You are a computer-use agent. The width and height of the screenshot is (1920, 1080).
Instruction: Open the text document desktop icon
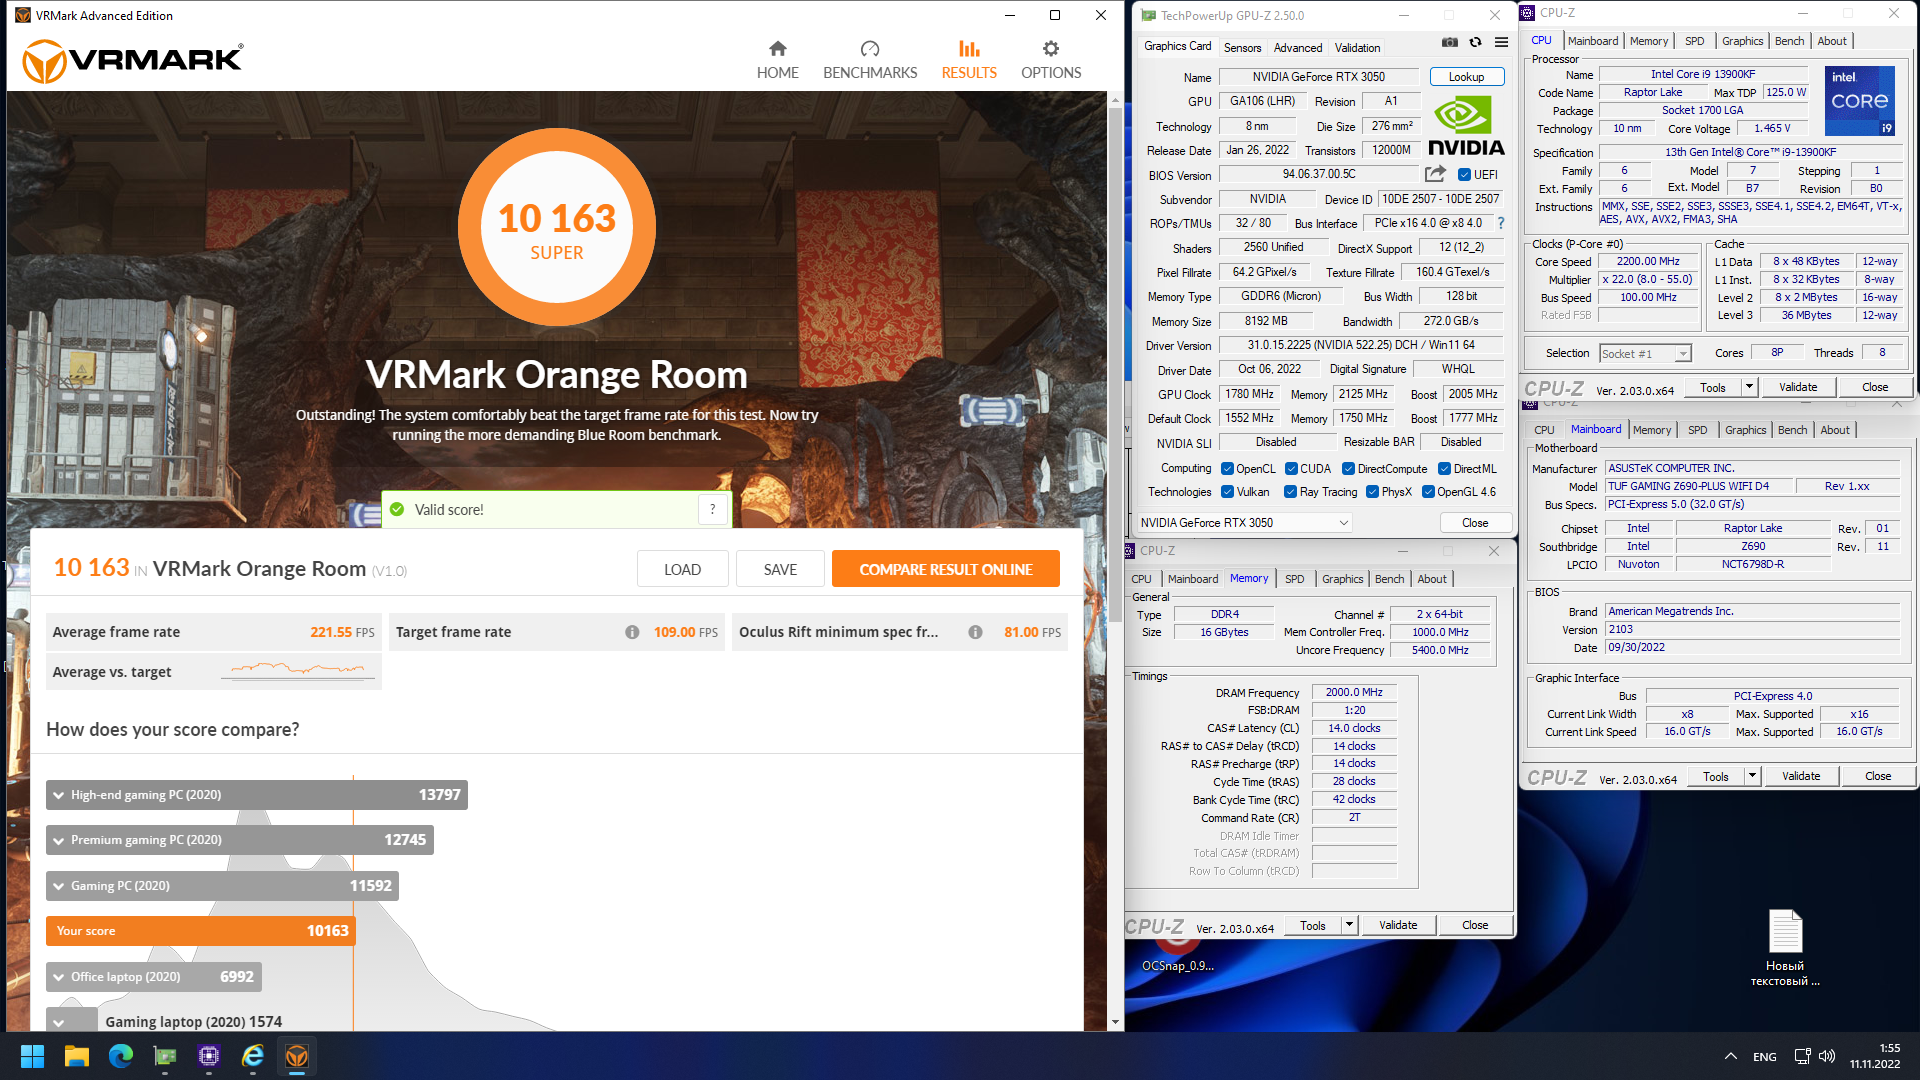(x=1785, y=947)
